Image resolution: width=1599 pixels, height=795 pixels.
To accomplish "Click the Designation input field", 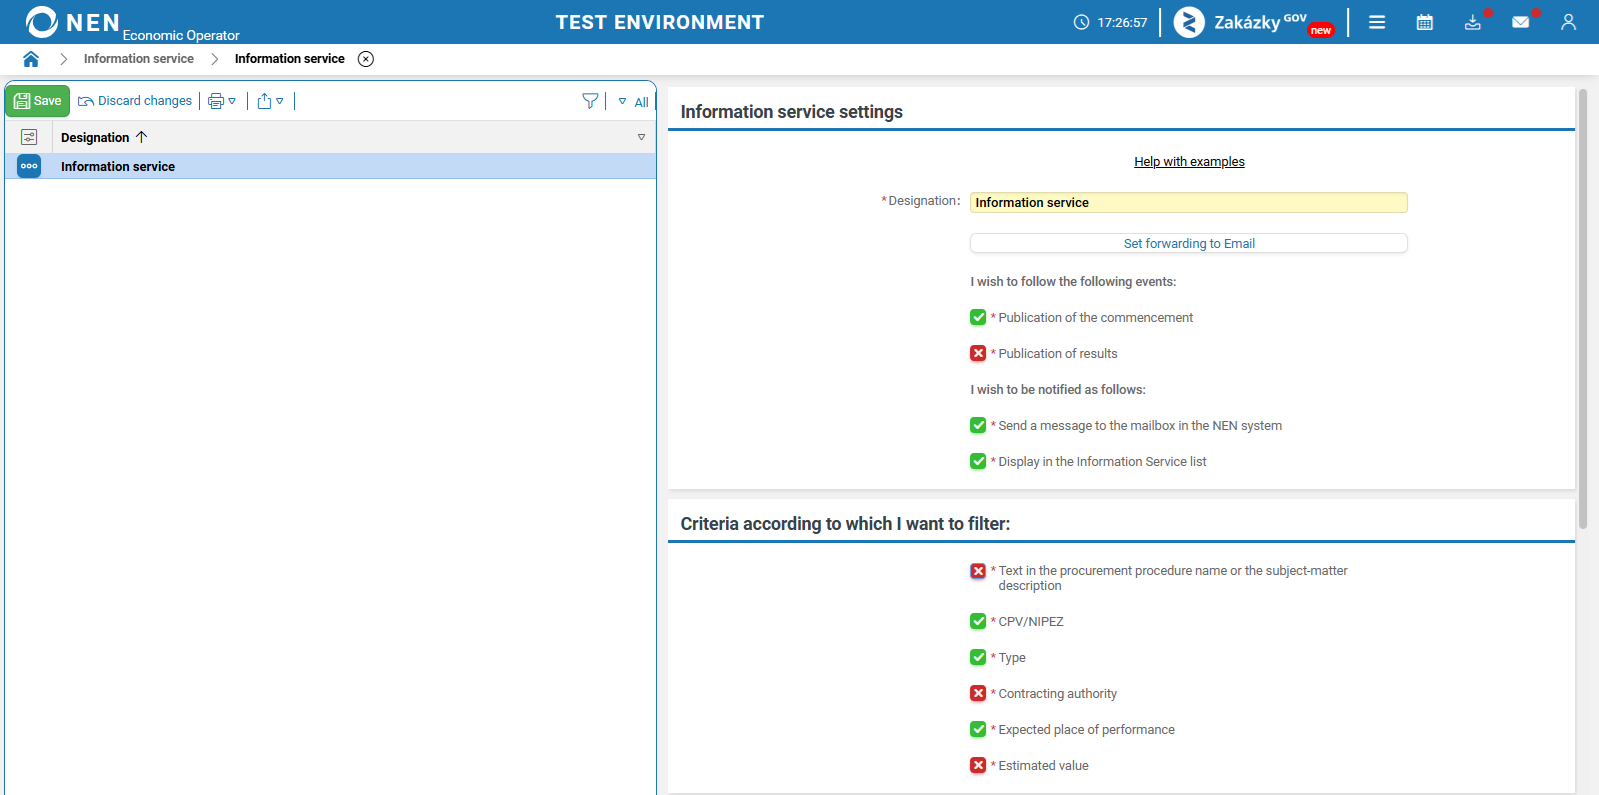I will pyautogui.click(x=1188, y=203).
